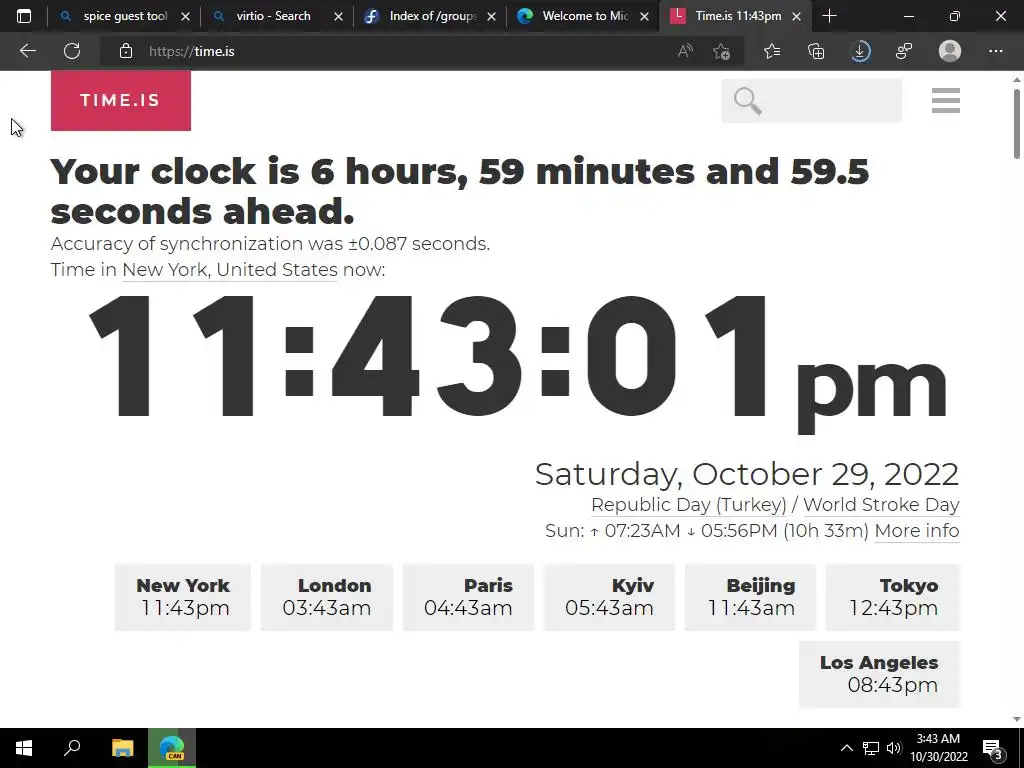Open the tab actions menu icon
The image size is (1024, 768).
click(24, 16)
